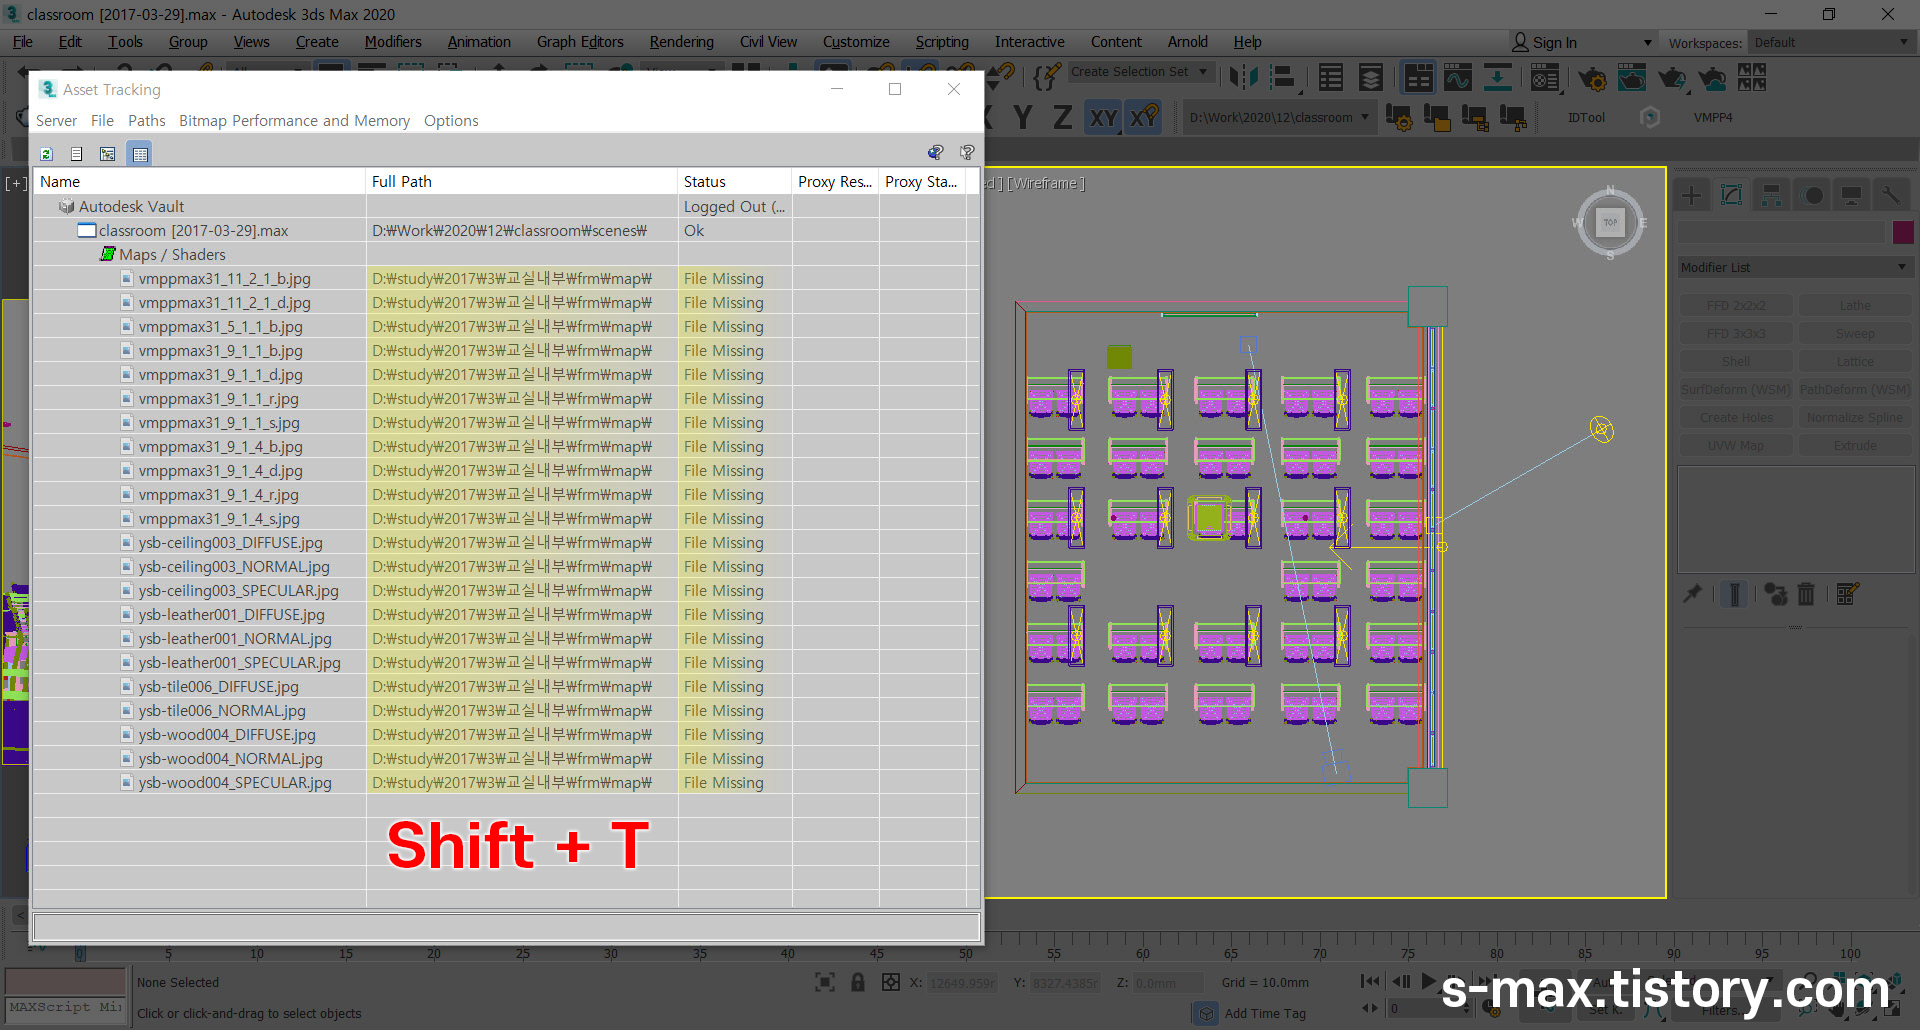Click the Refresh icon in Asset Tracking
The width and height of the screenshot is (1920, 1030).
coord(46,154)
